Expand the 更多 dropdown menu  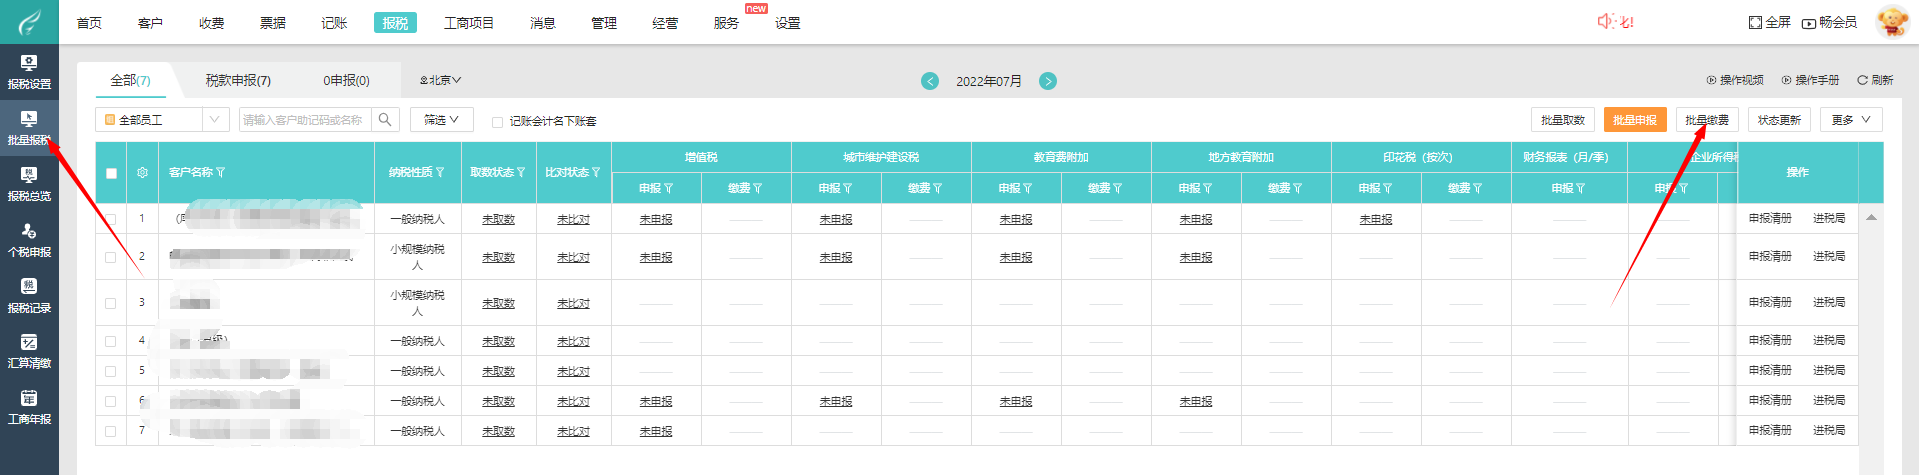tap(1850, 120)
